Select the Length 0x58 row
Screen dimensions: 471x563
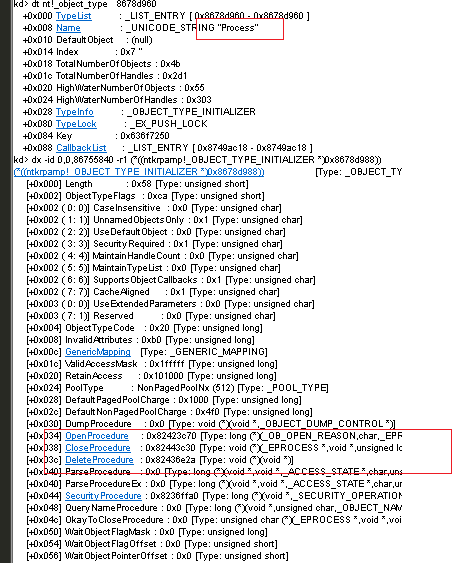click(137, 184)
